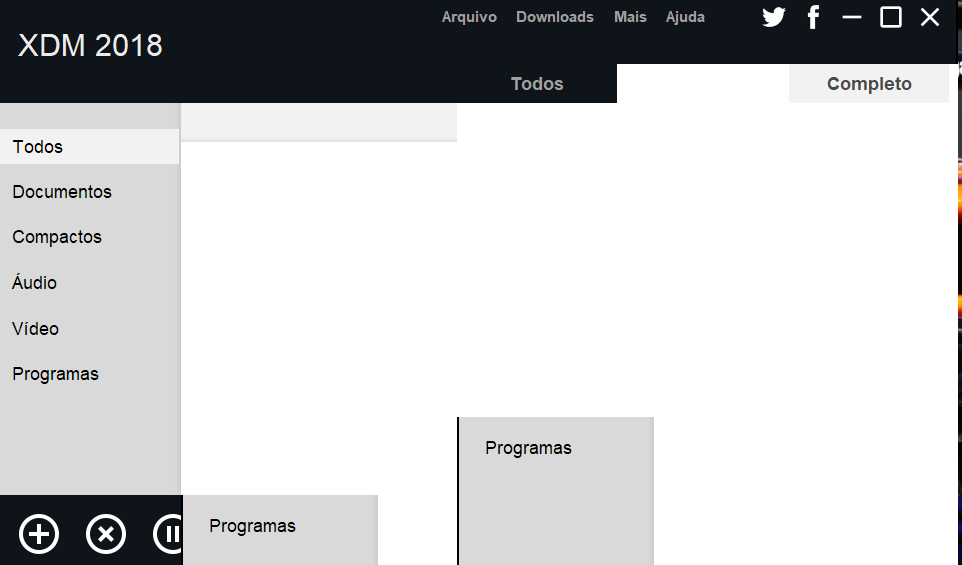The width and height of the screenshot is (962, 565).
Task: Switch to the Todos tab in header
Action: 537,83
